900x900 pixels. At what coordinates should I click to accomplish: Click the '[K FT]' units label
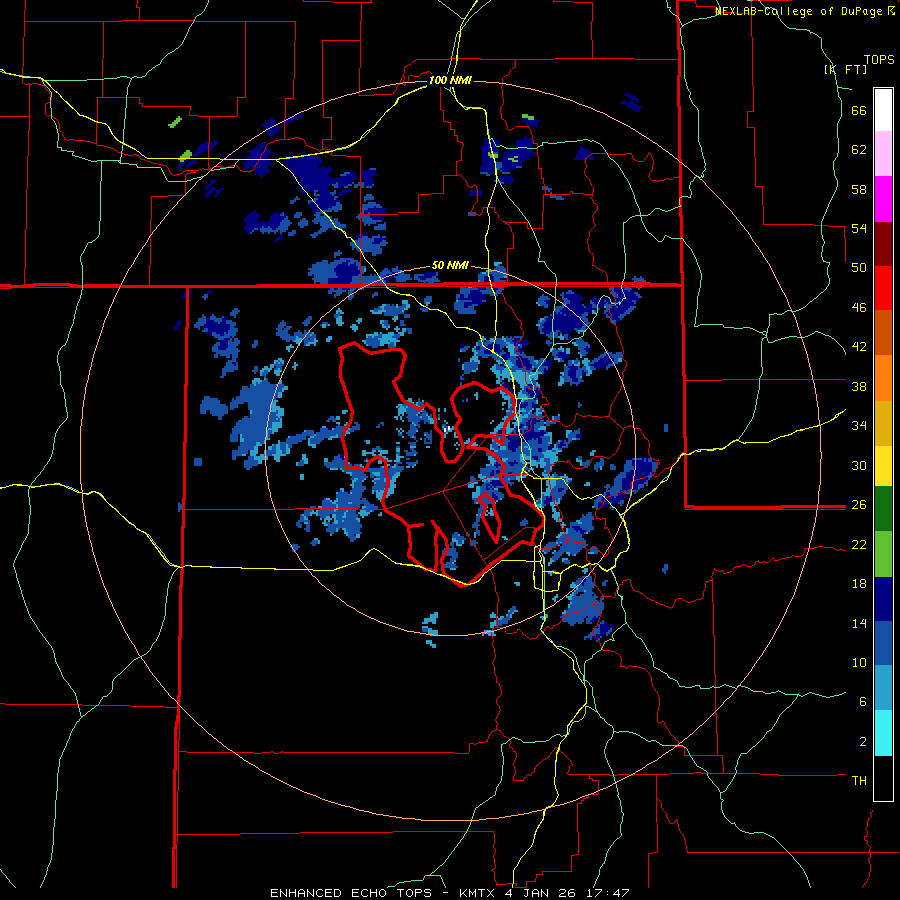(x=845, y=69)
